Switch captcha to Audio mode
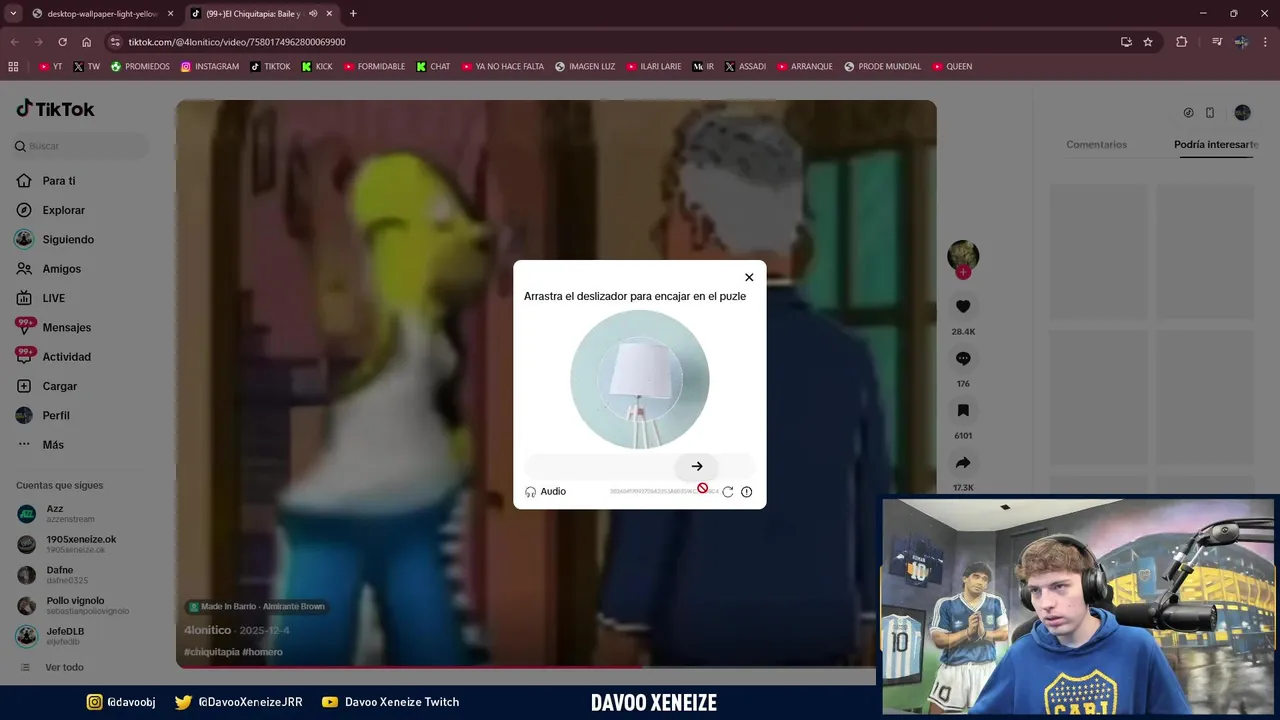The width and height of the screenshot is (1280, 720). click(x=546, y=491)
